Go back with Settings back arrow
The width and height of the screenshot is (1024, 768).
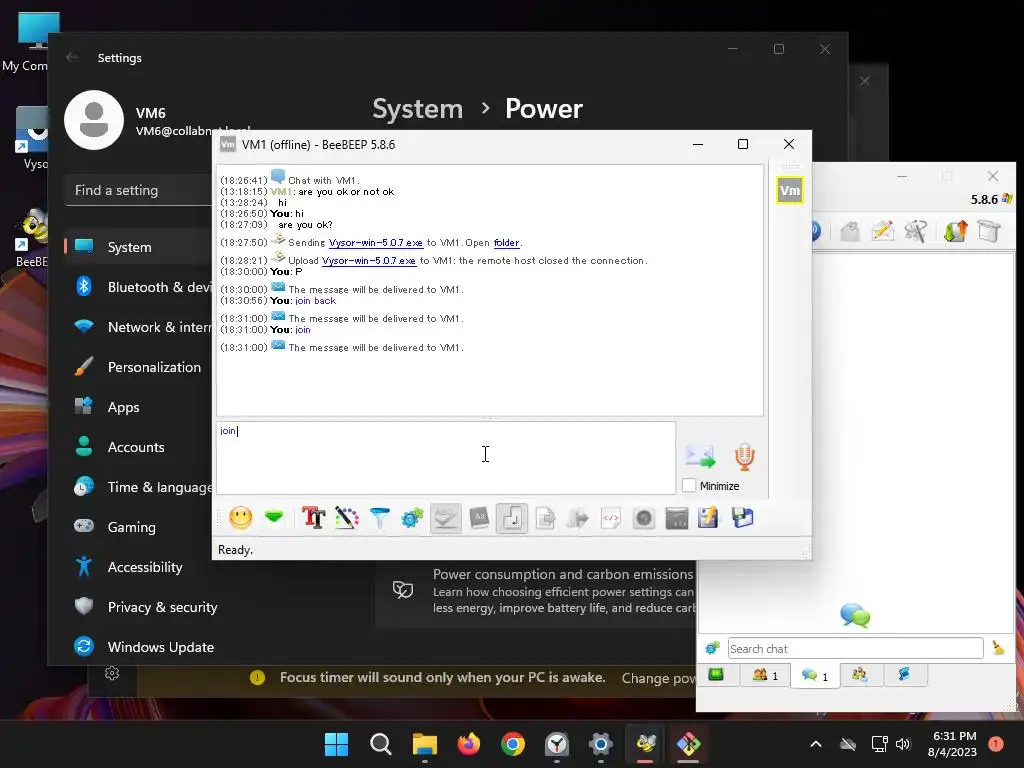[72, 57]
